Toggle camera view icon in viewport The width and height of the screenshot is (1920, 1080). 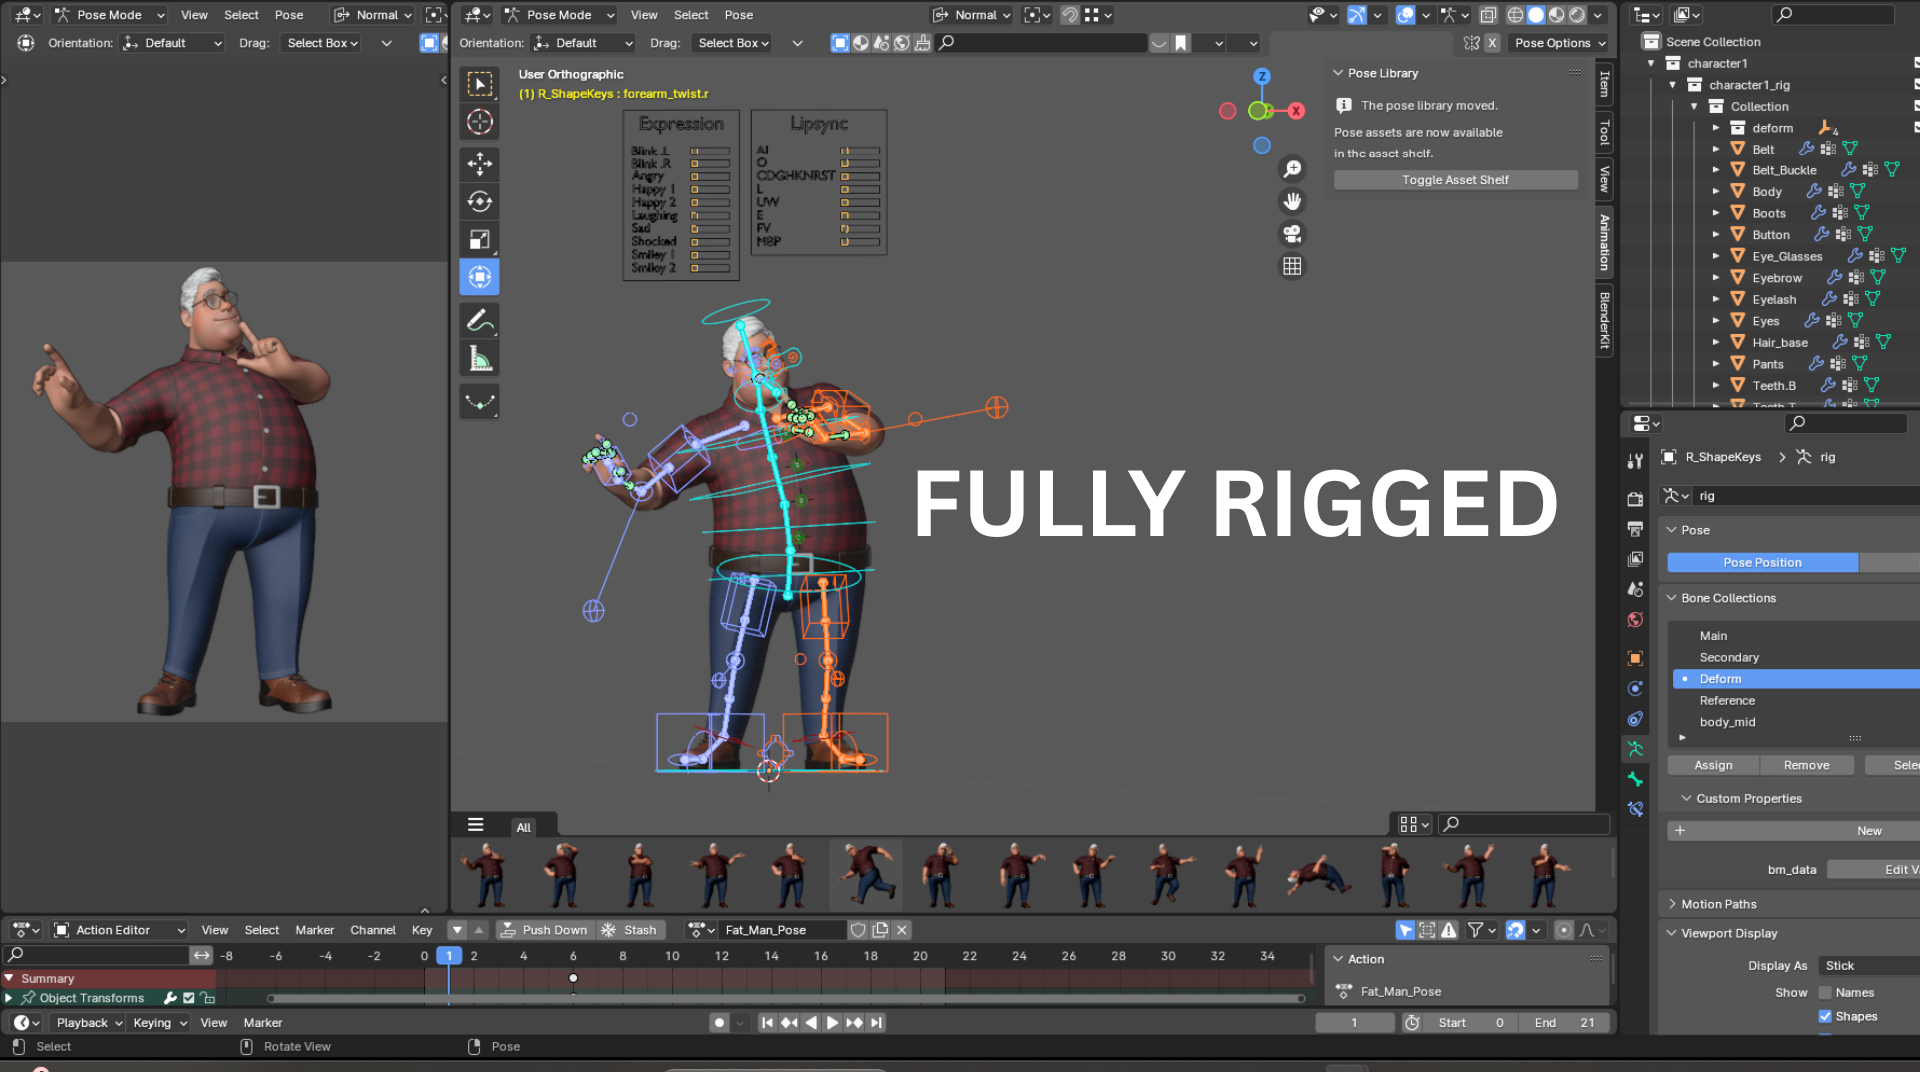[1292, 234]
